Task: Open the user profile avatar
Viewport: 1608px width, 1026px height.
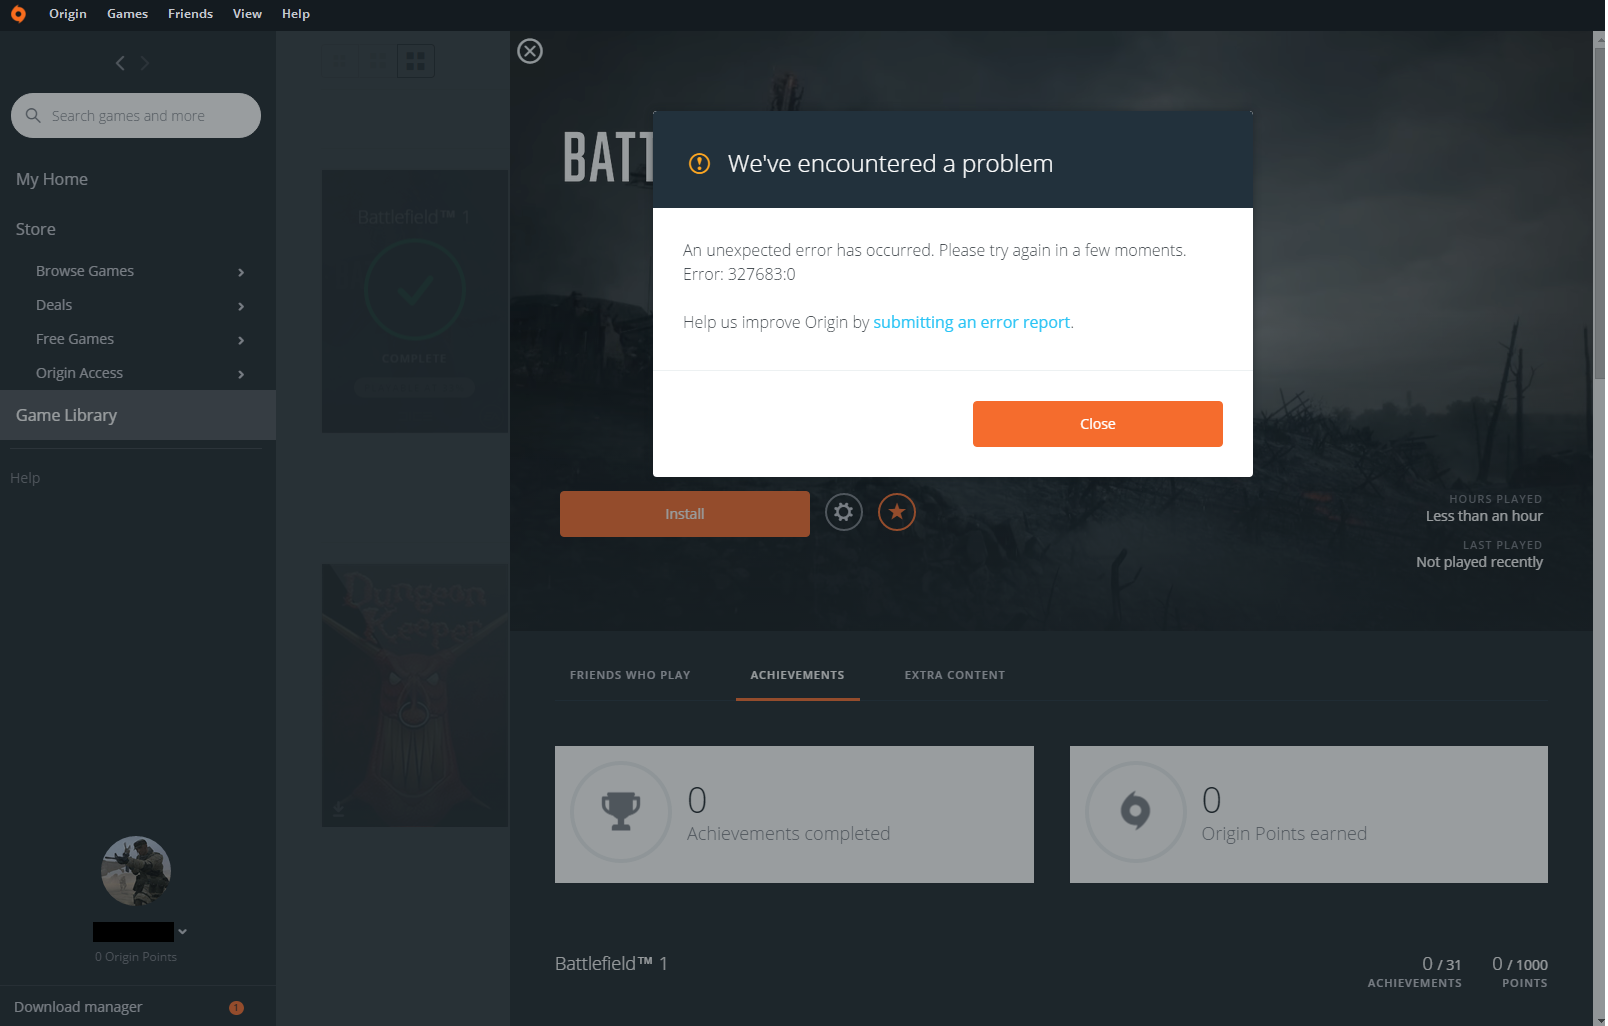Action: [x=136, y=871]
